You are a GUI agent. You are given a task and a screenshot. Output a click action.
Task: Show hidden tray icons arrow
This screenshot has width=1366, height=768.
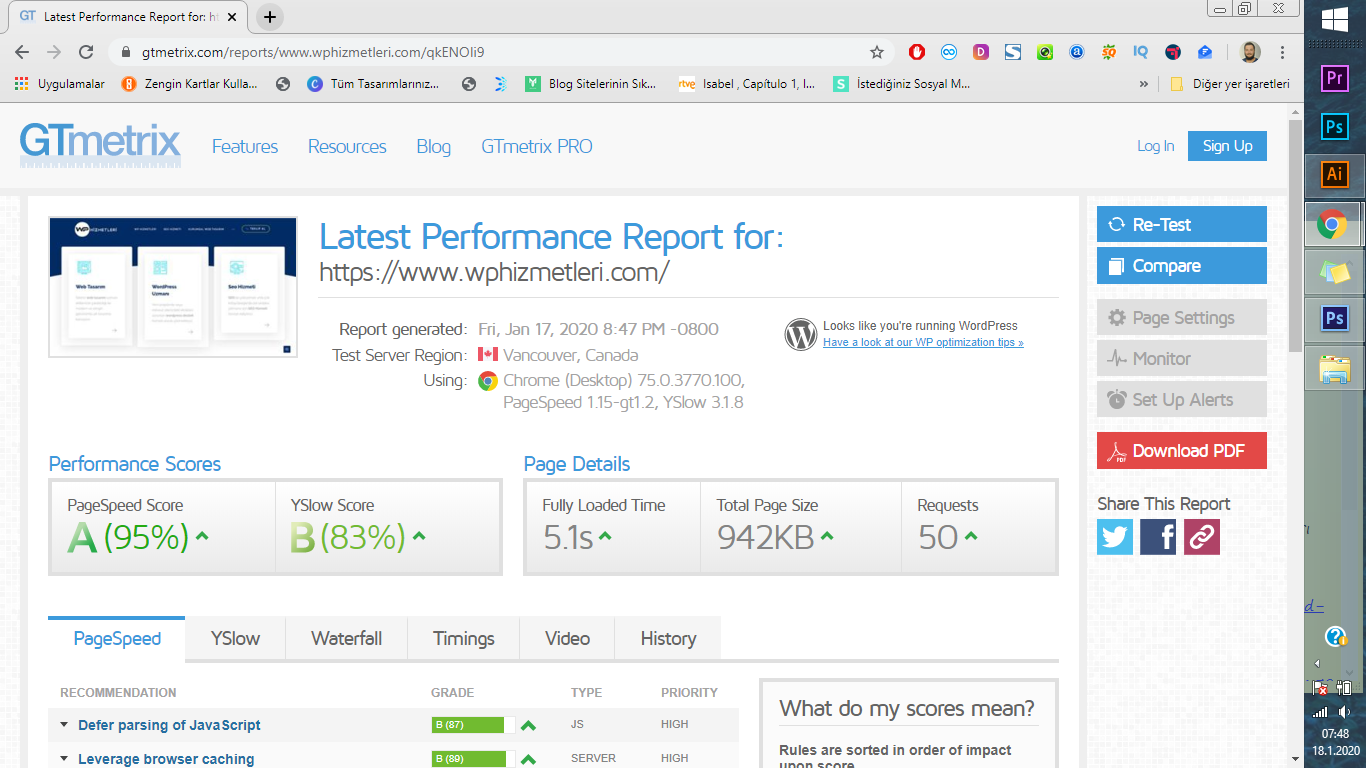pyautogui.click(x=1316, y=663)
